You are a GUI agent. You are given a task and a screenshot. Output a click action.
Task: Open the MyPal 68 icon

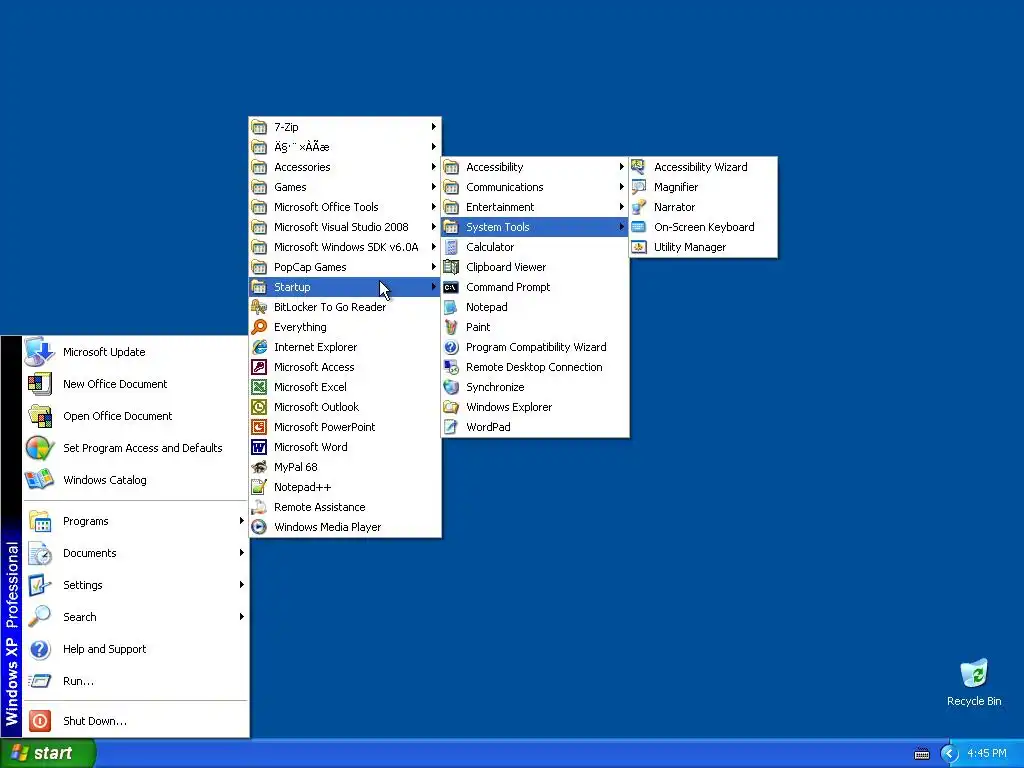click(259, 467)
